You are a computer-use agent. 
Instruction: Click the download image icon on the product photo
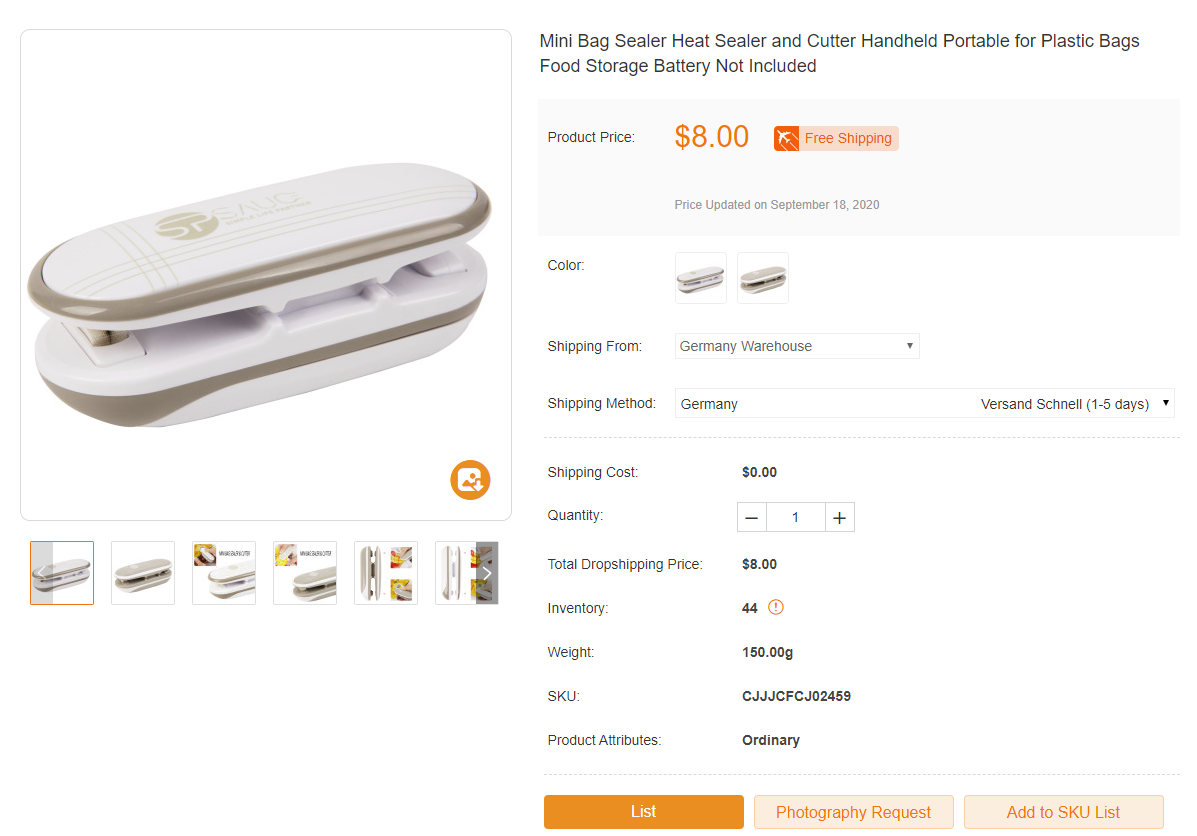(470, 480)
